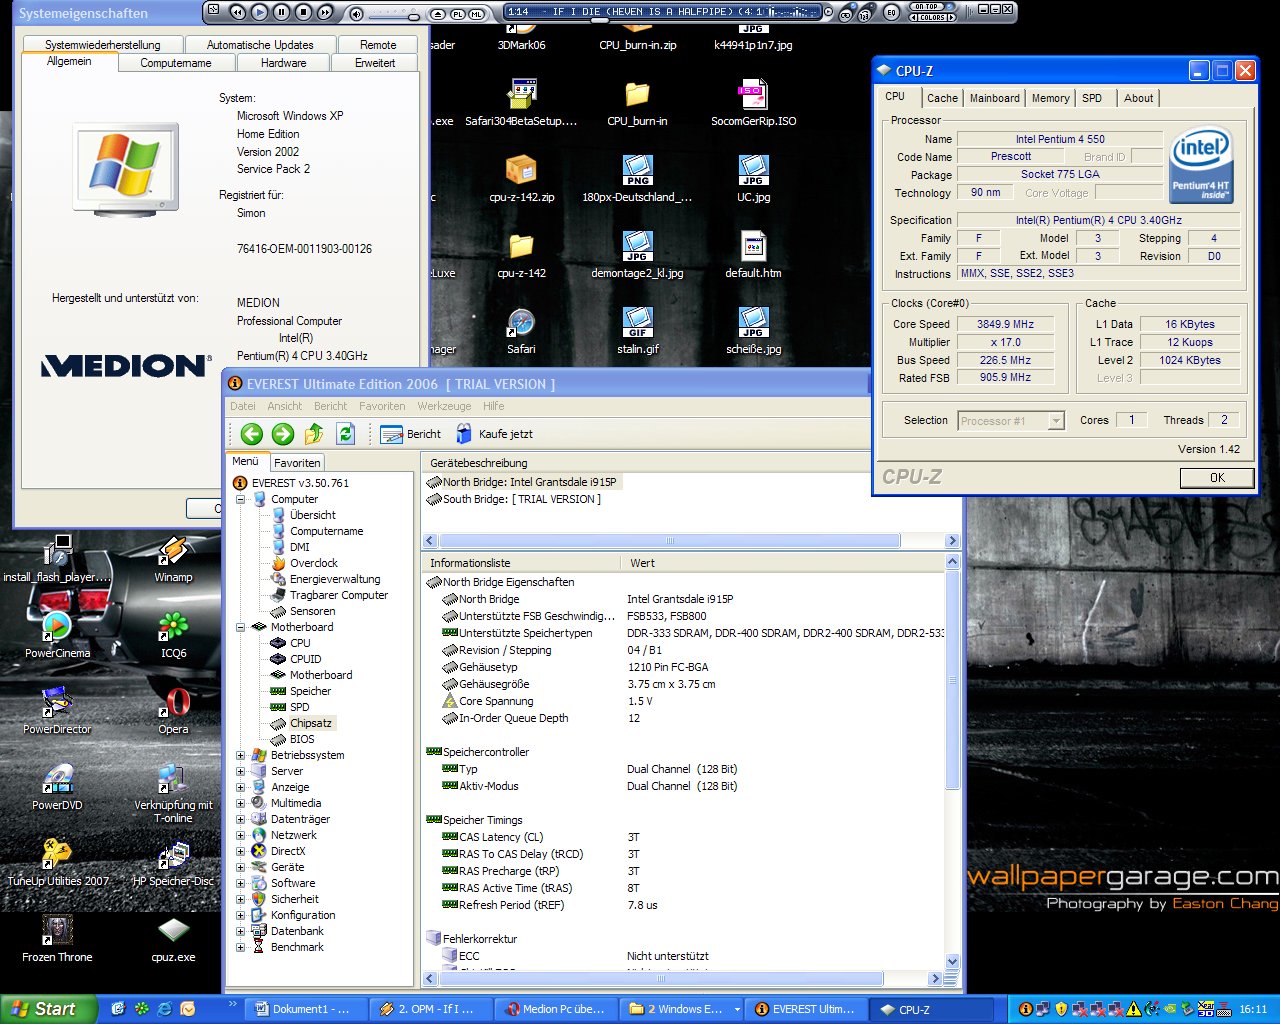The height and width of the screenshot is (1024, 1280).
Task: Pause the Winamp playback
Action: tap(281, 13)
